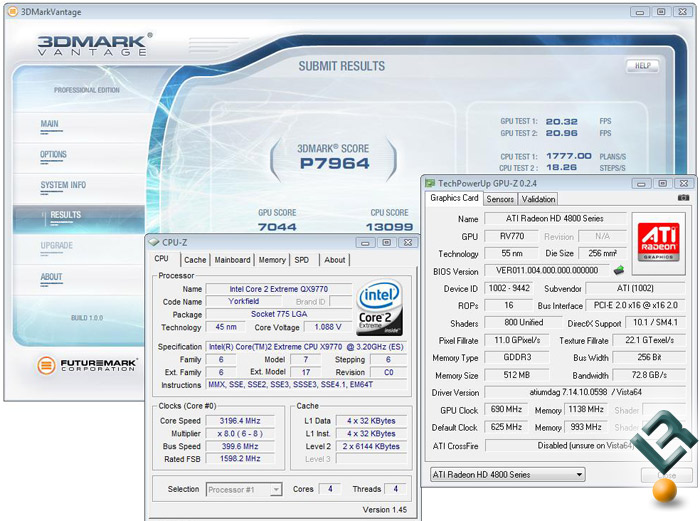Click the ATI Radeon logo in GPU-Z
The width and height of the screenshot is (700, 521).
pyautogui.click(x=658, y=242)
